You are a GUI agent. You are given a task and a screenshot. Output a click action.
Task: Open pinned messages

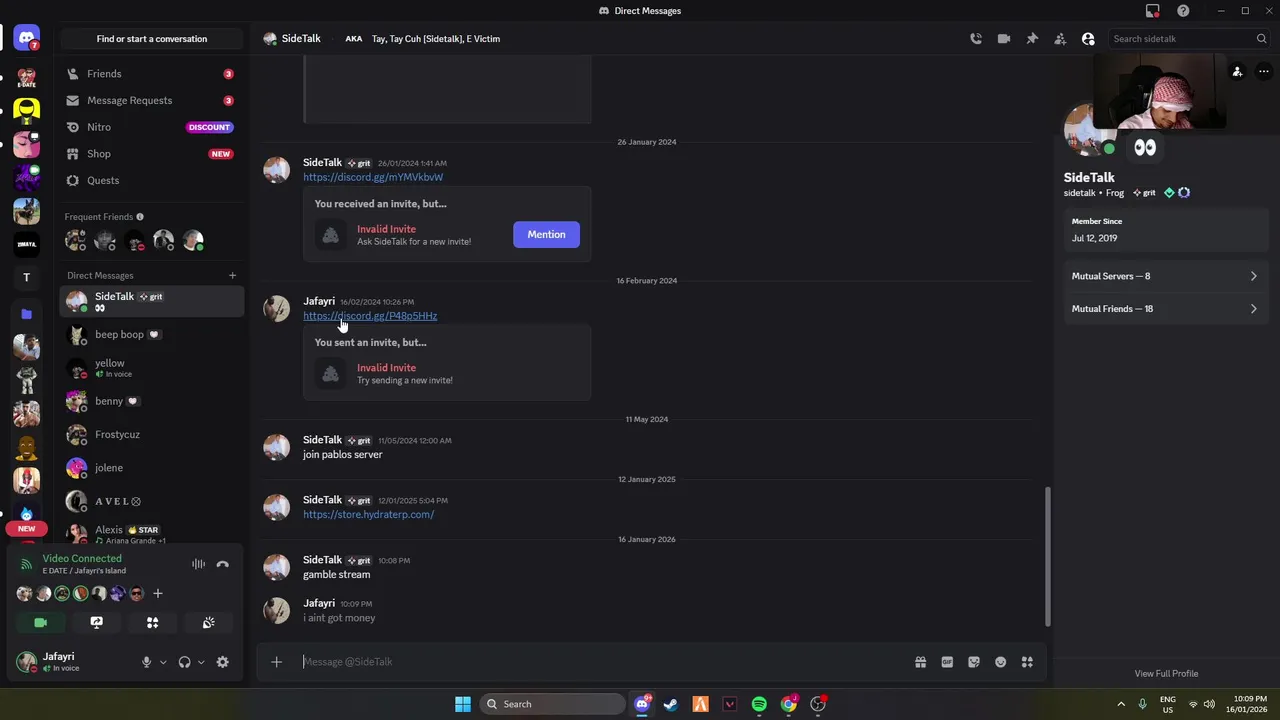pyautogui.click(x=1032, y=39)
